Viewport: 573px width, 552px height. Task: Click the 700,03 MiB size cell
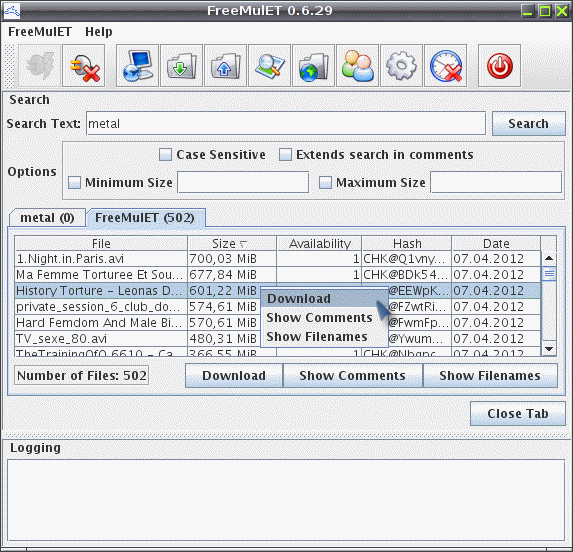pos(232,259)
